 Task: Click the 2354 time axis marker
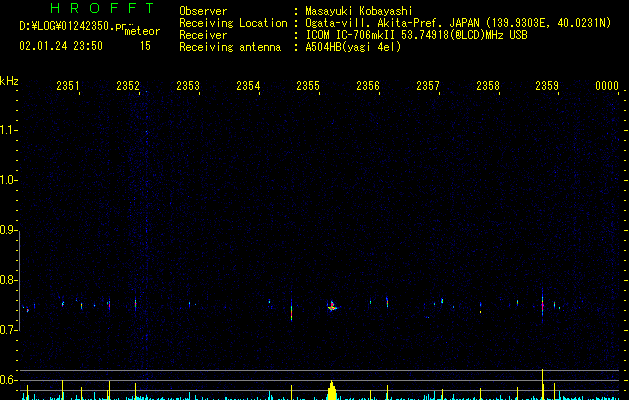click(248, 86)
